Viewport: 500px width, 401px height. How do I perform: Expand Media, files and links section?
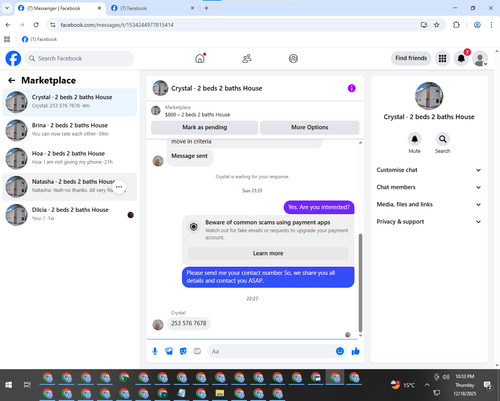(429, 204)
